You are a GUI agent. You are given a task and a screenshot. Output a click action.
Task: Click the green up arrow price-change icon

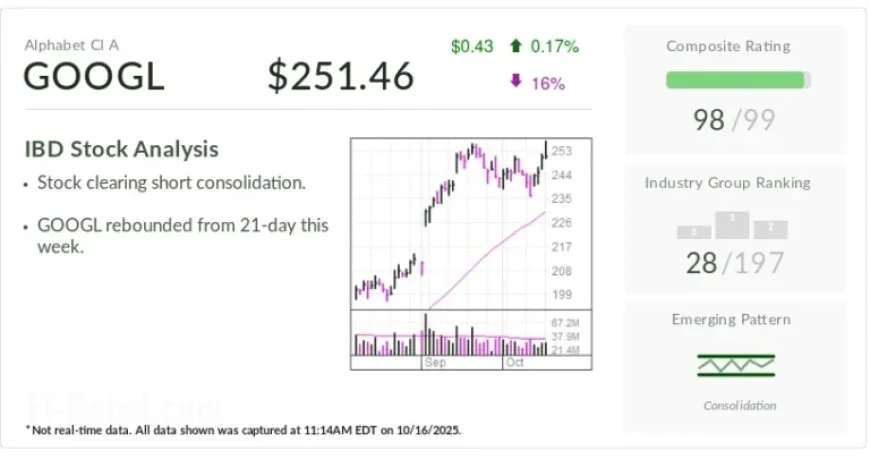click(516, 46)
